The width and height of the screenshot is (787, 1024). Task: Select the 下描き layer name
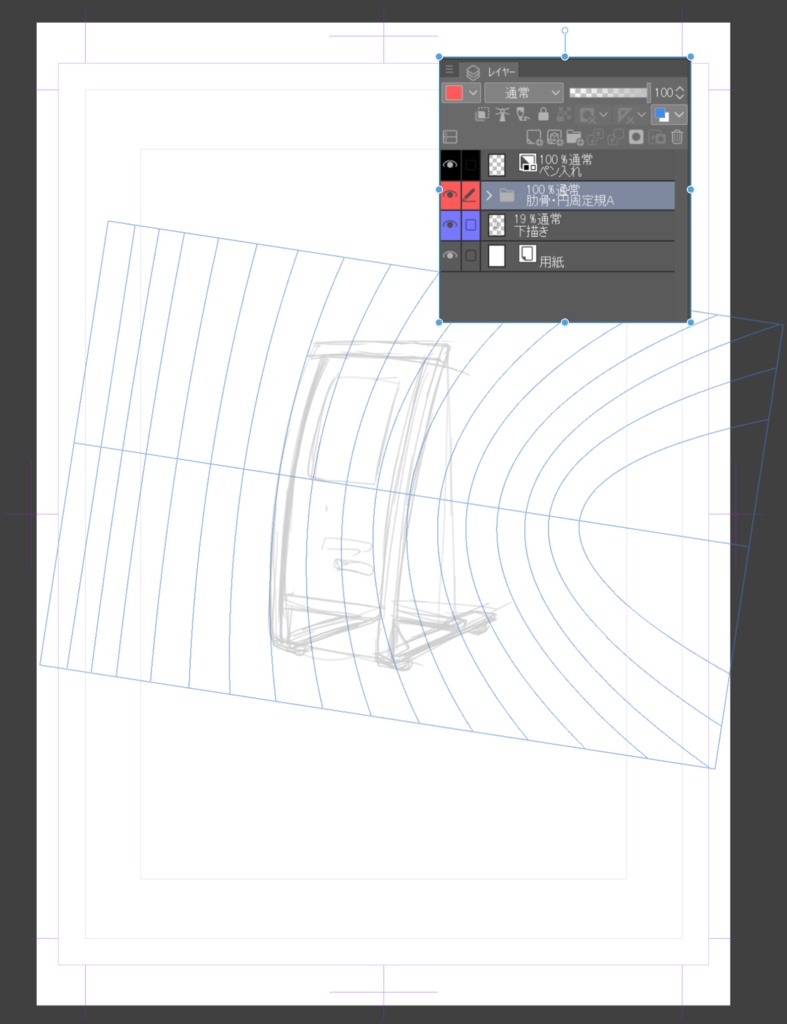tap(531, 231)
